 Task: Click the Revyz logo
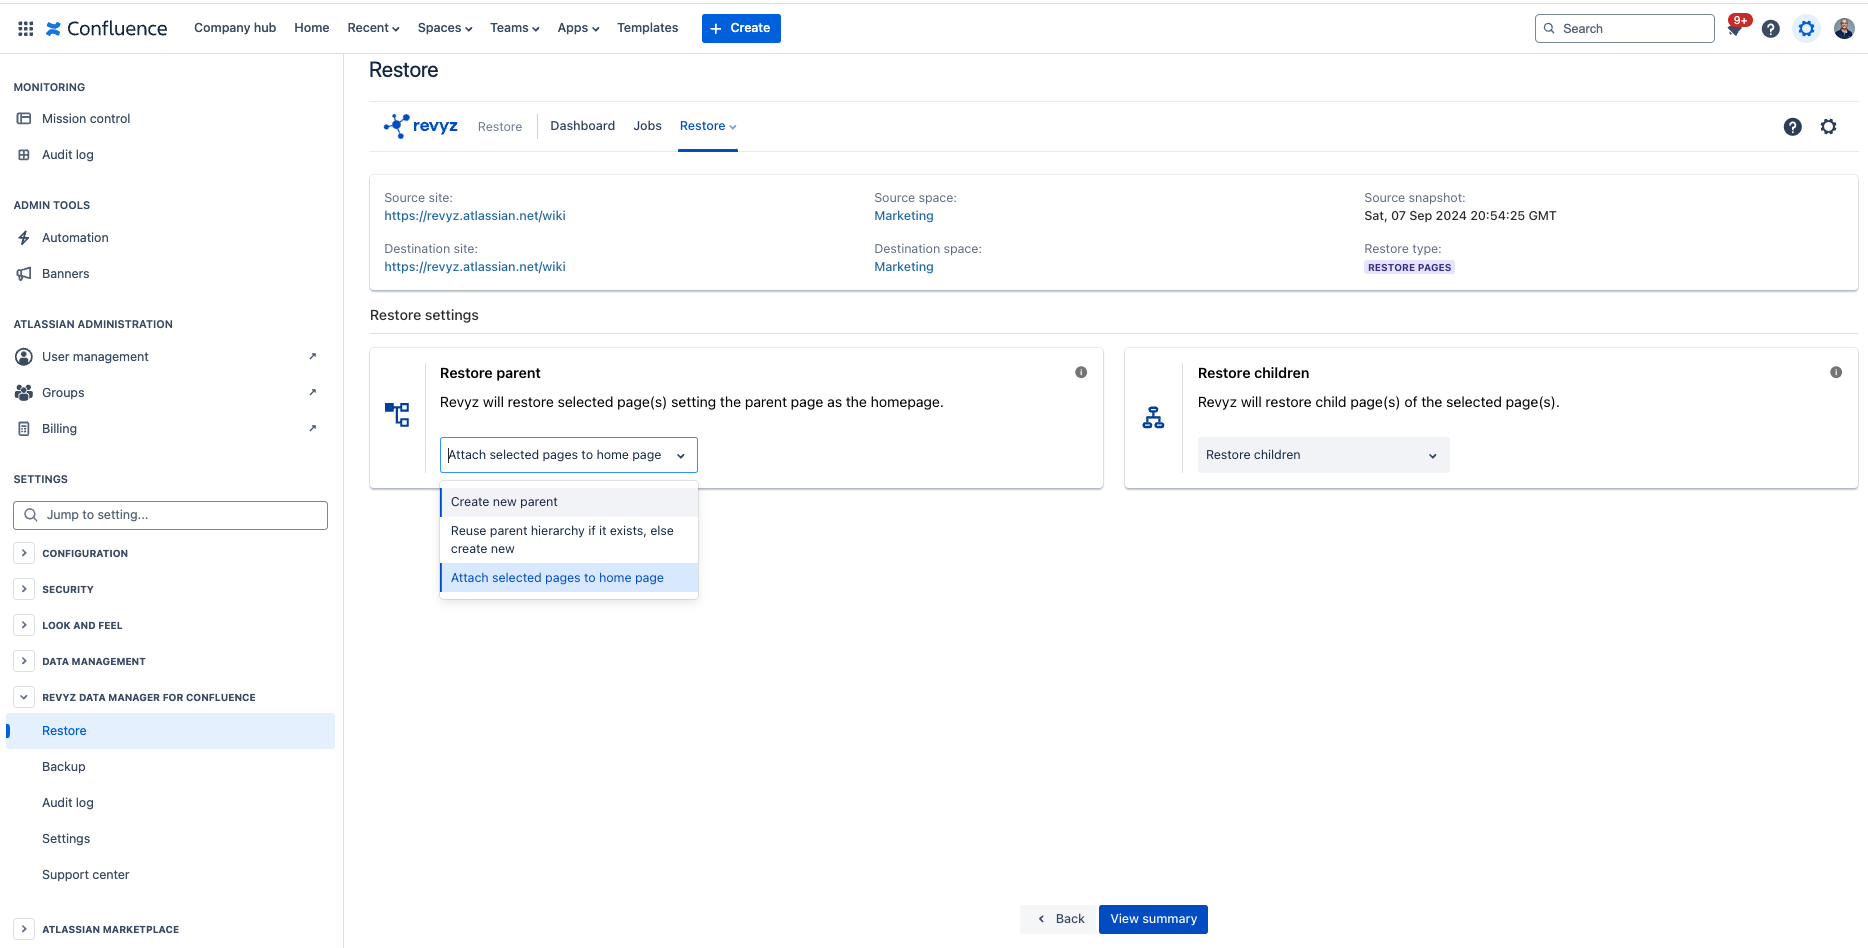point(420,125)
